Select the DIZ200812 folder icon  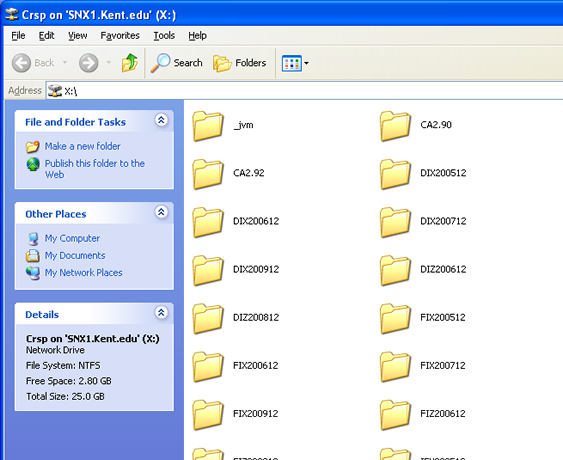[x=208, y=318]
